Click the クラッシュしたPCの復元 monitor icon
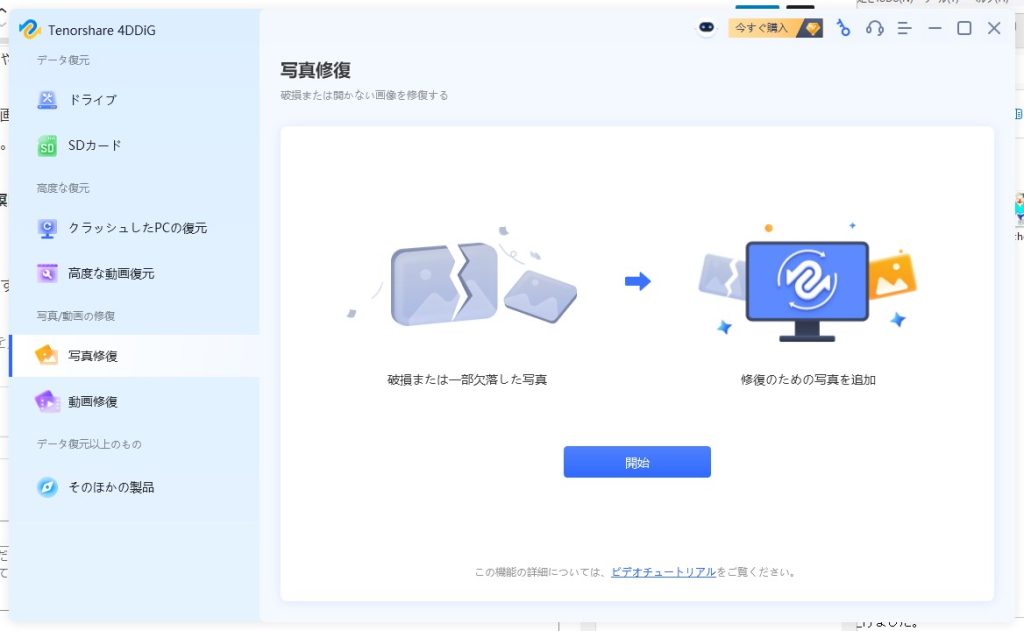Viewport: 1024px width, 631px height. [x=47, y=228]
